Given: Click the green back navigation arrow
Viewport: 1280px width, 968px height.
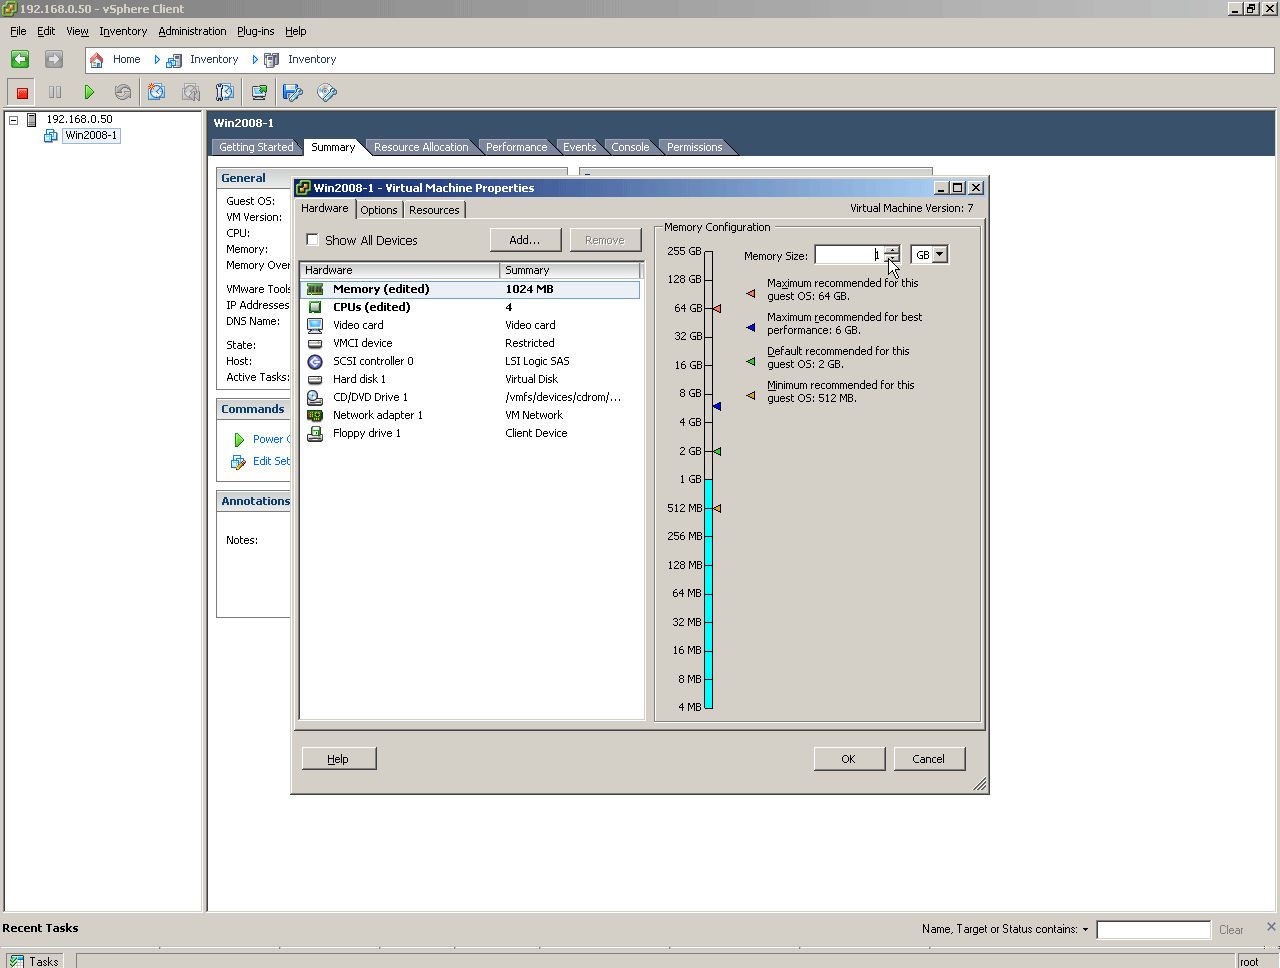Looking at the screenshot, I should 20,59.
